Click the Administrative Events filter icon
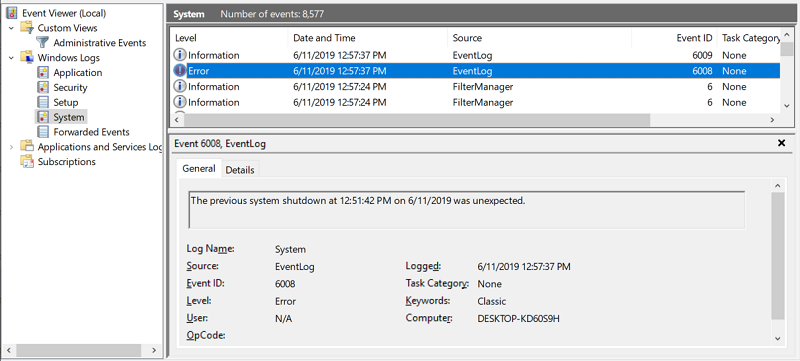Image resolution: width=800 pixels, height=361 pixels. pos(43,43)
